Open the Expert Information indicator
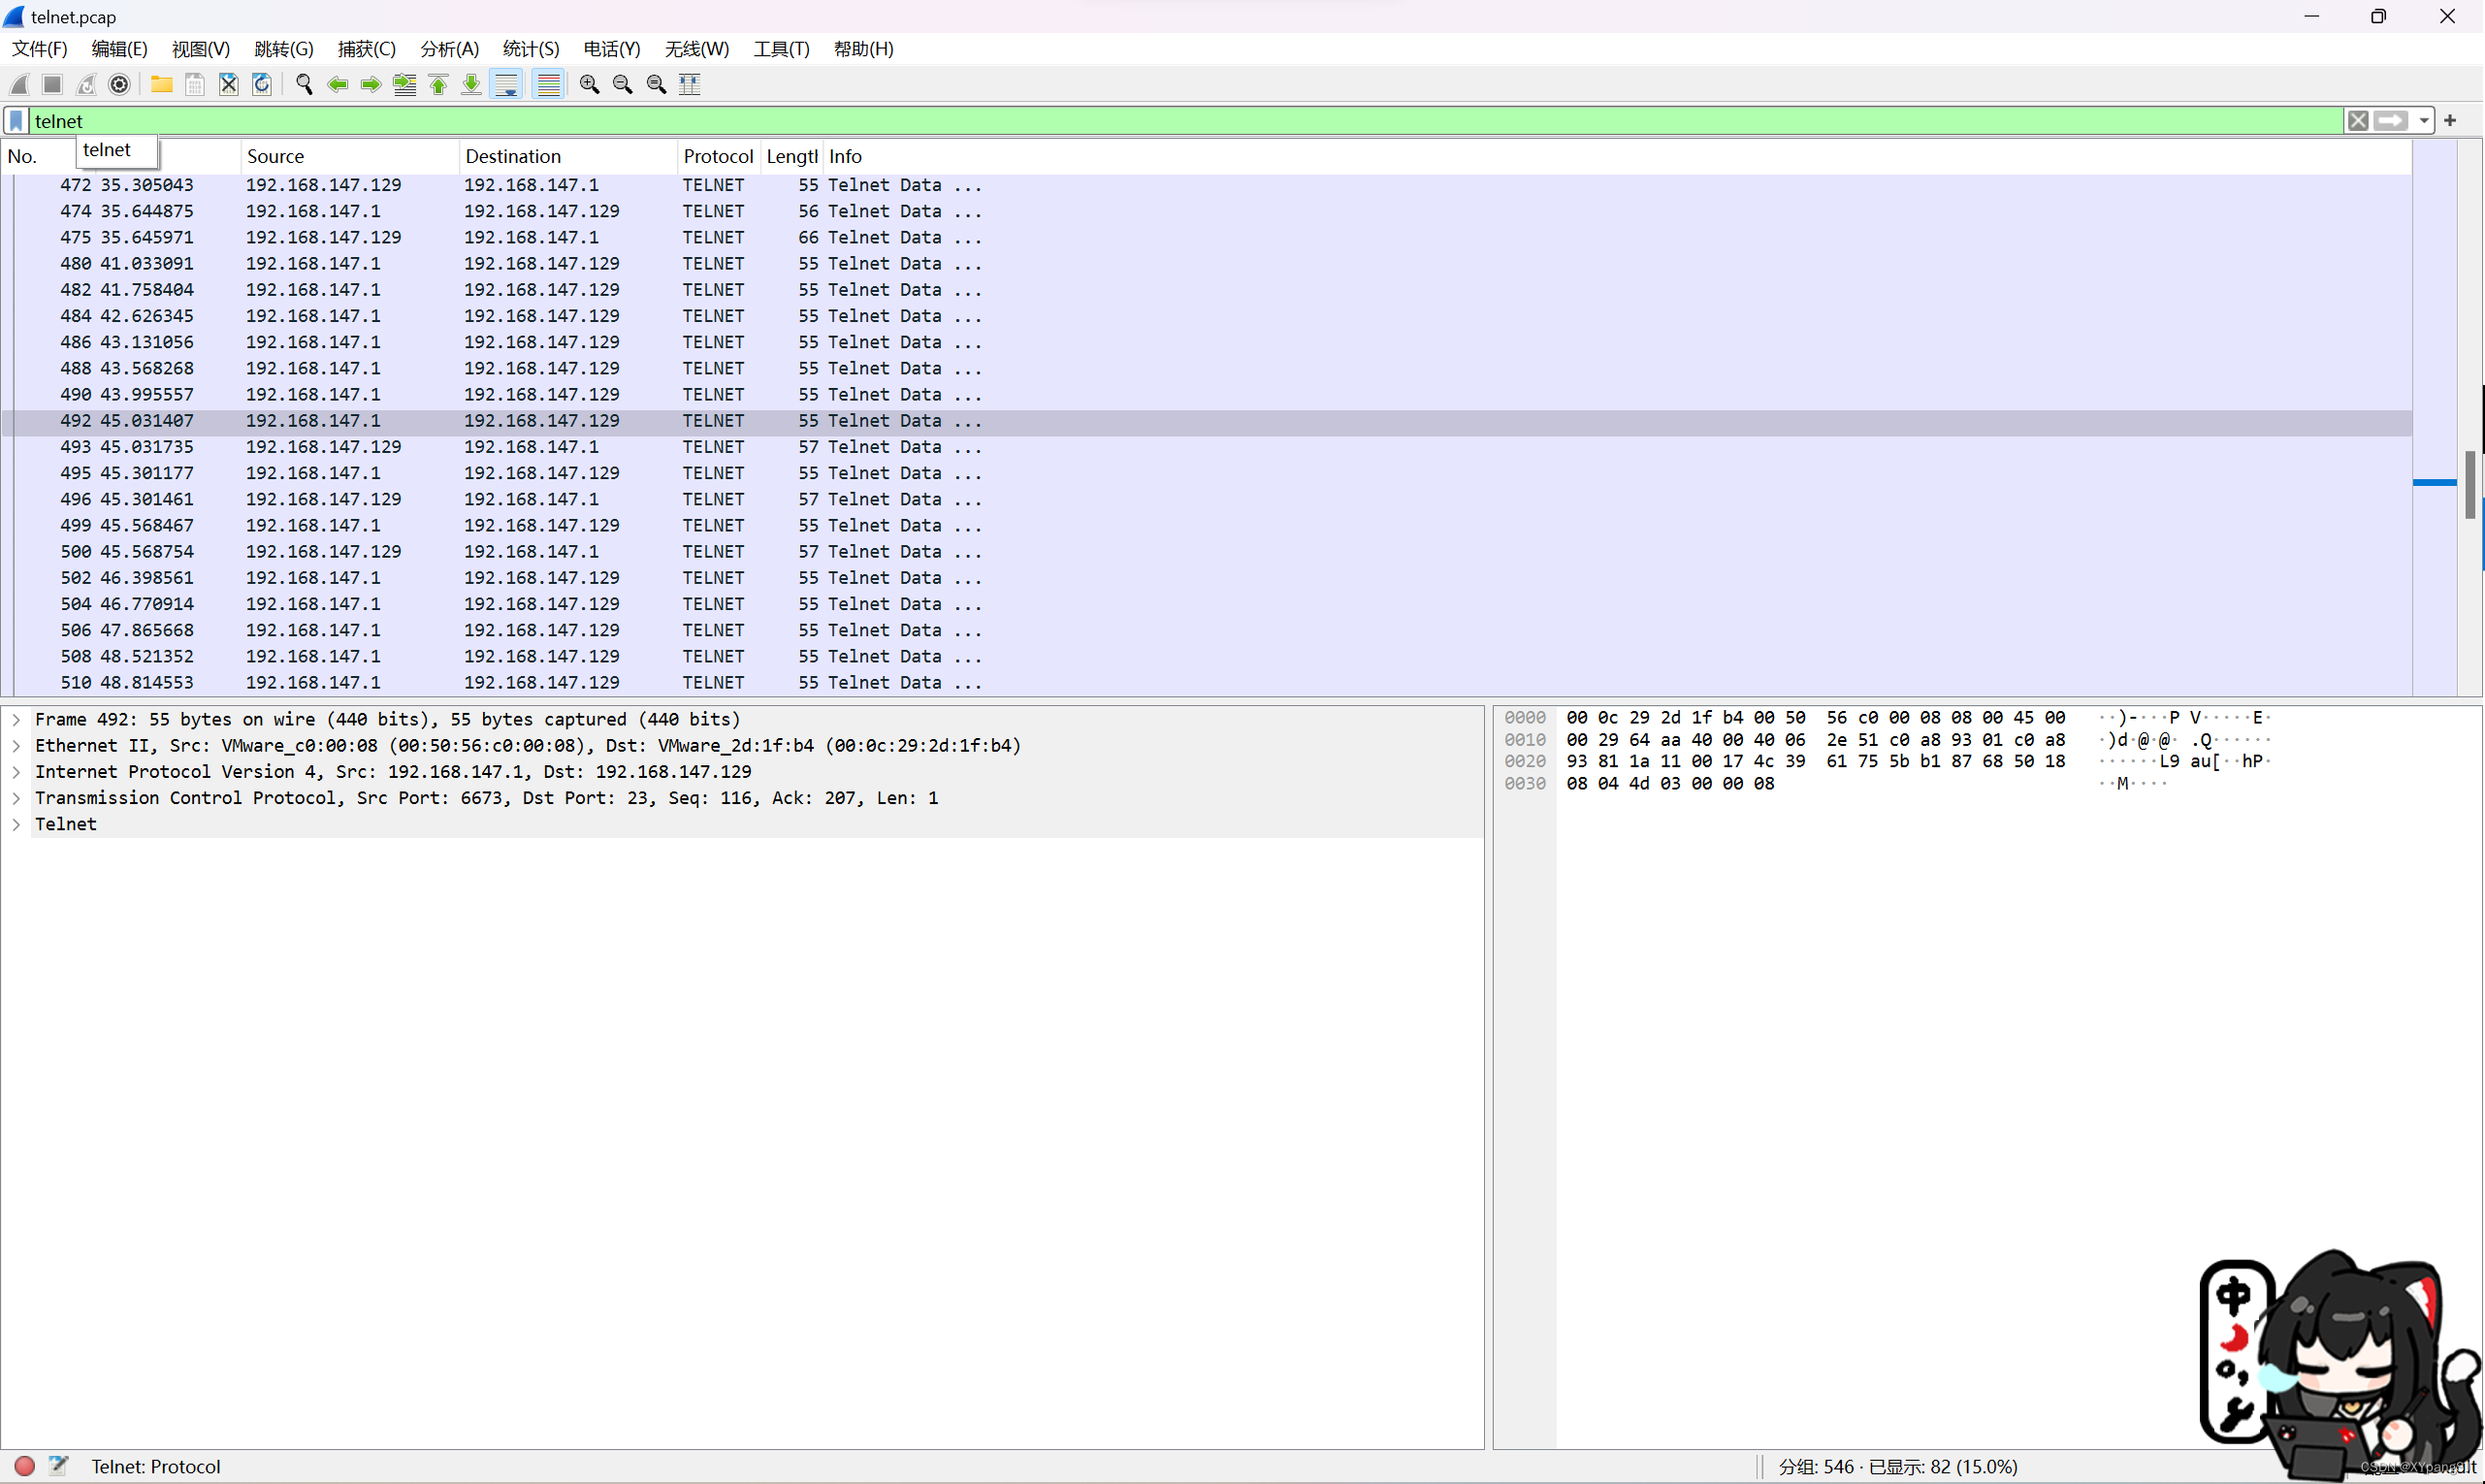Image resolution: width=2485 pixels, height=1484 pixels. click(x=24, y=1466)
